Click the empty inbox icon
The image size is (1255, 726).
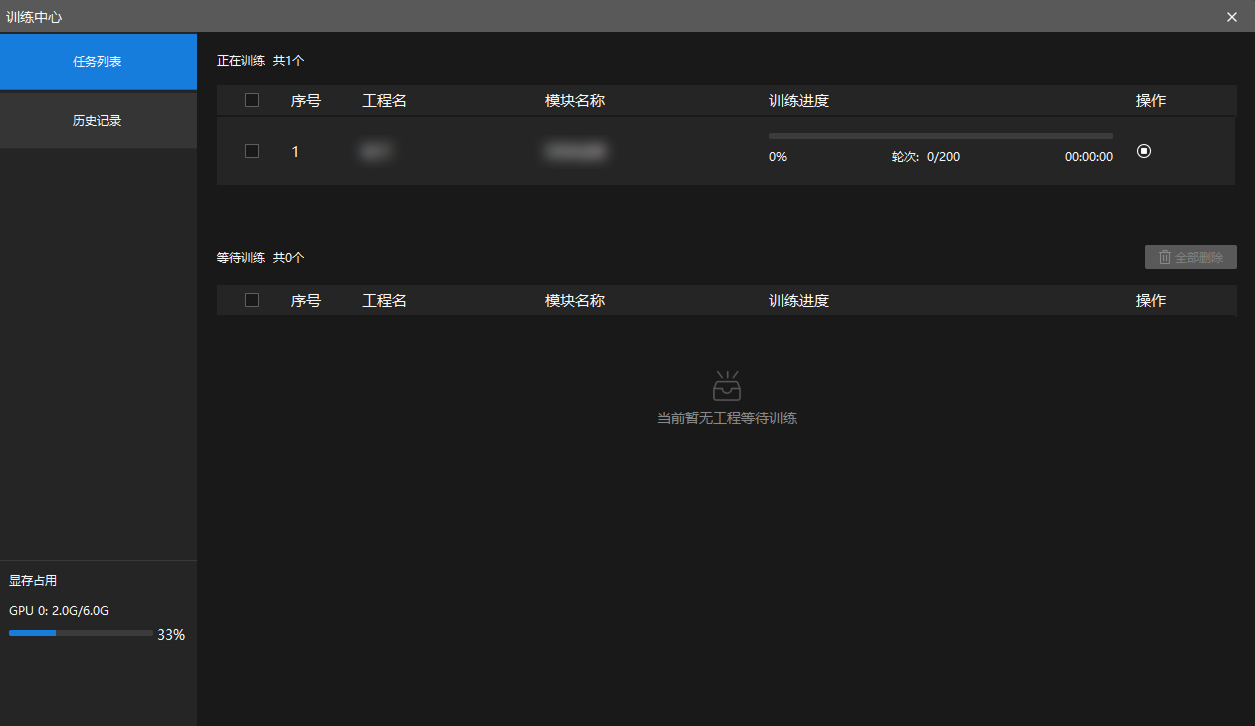[727, 385]
